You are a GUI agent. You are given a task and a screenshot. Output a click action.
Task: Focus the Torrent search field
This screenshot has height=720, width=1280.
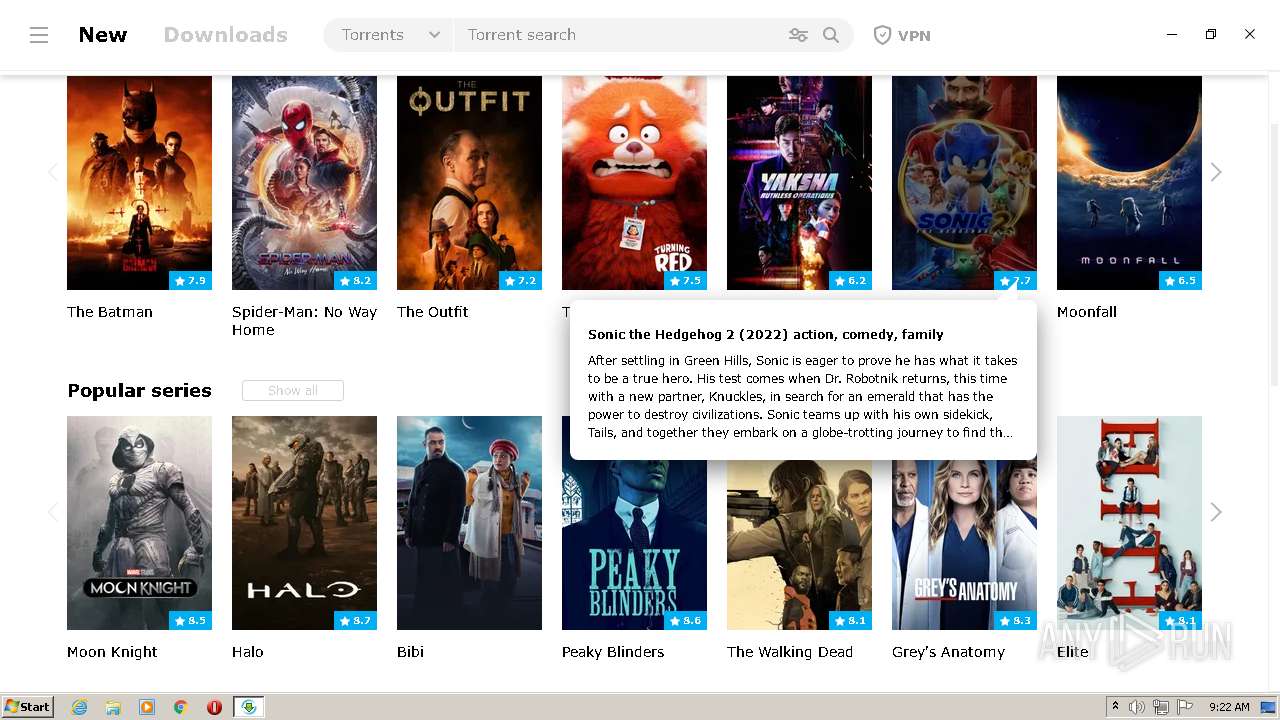[x=620, y=35]
